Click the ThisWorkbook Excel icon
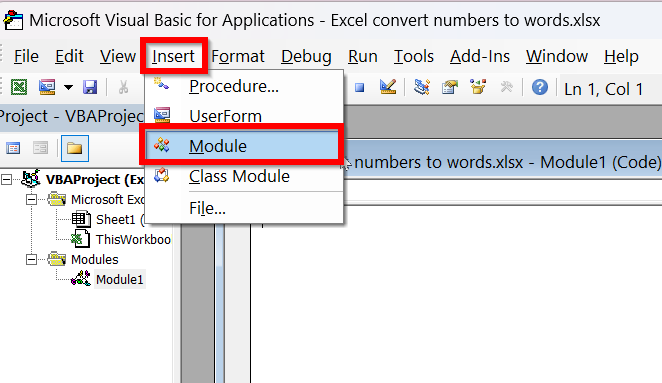 [x=80, y=239]
